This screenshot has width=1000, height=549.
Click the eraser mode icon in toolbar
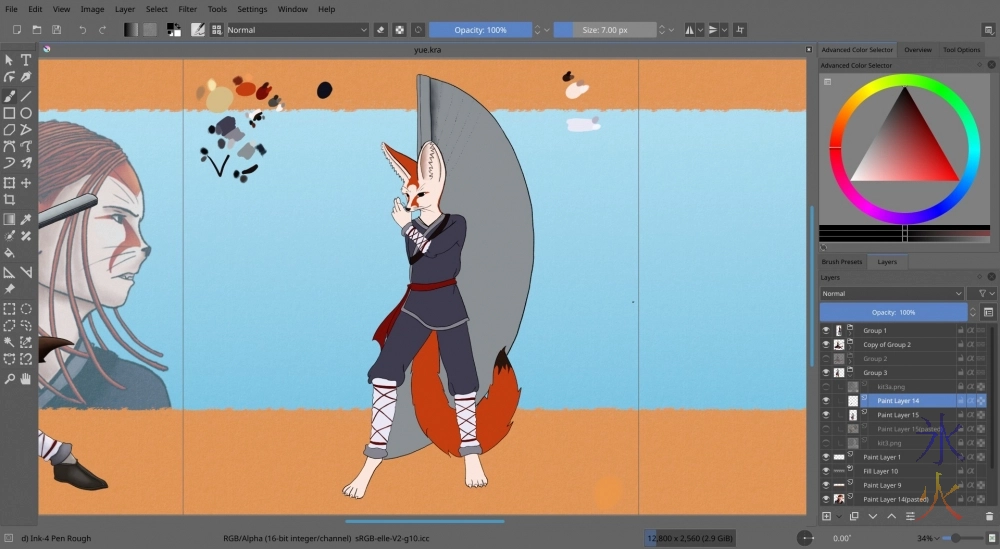pos(380,30)
